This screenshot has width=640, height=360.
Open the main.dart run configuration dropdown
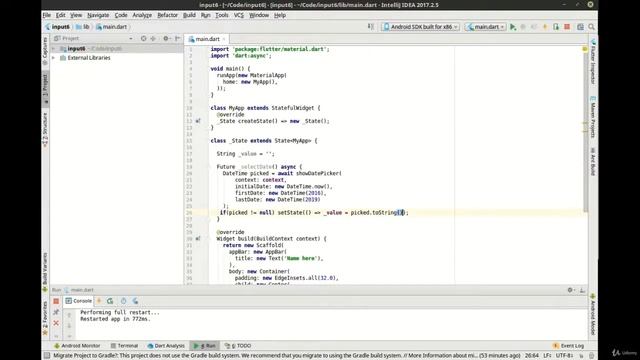coord(486,27)
